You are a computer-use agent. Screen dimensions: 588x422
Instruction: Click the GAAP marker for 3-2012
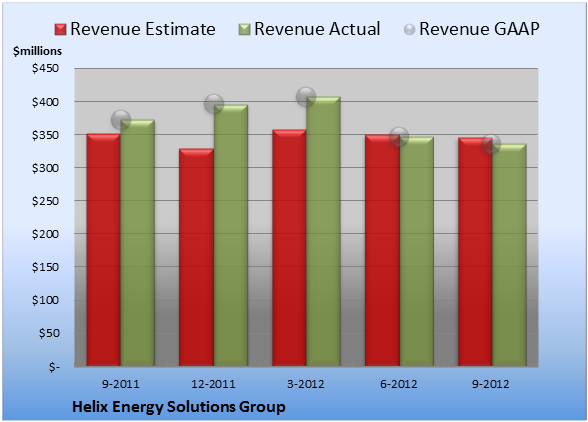pos(306,96)
